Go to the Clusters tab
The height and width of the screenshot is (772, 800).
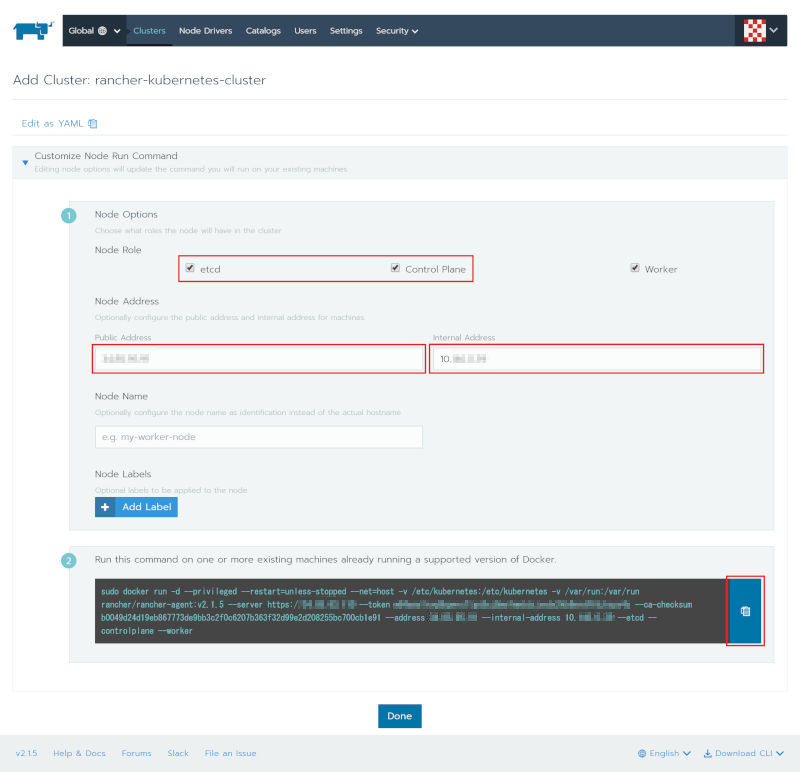click(x=149, y=31)
